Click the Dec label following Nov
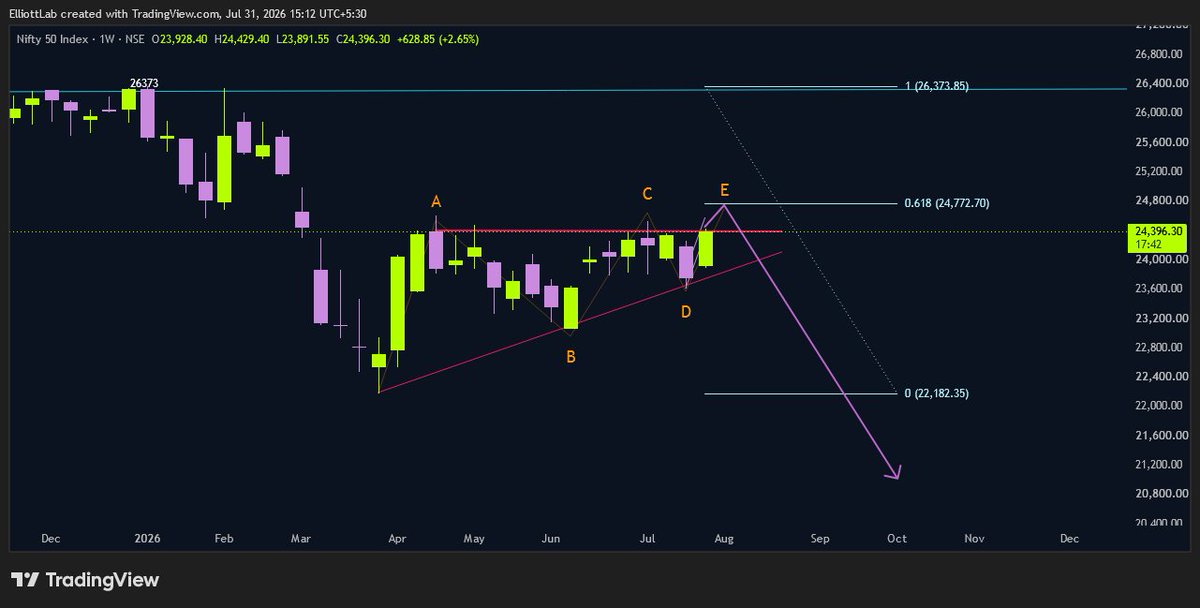Viewport: 1200px width, 608px height. coord(1070,538)
